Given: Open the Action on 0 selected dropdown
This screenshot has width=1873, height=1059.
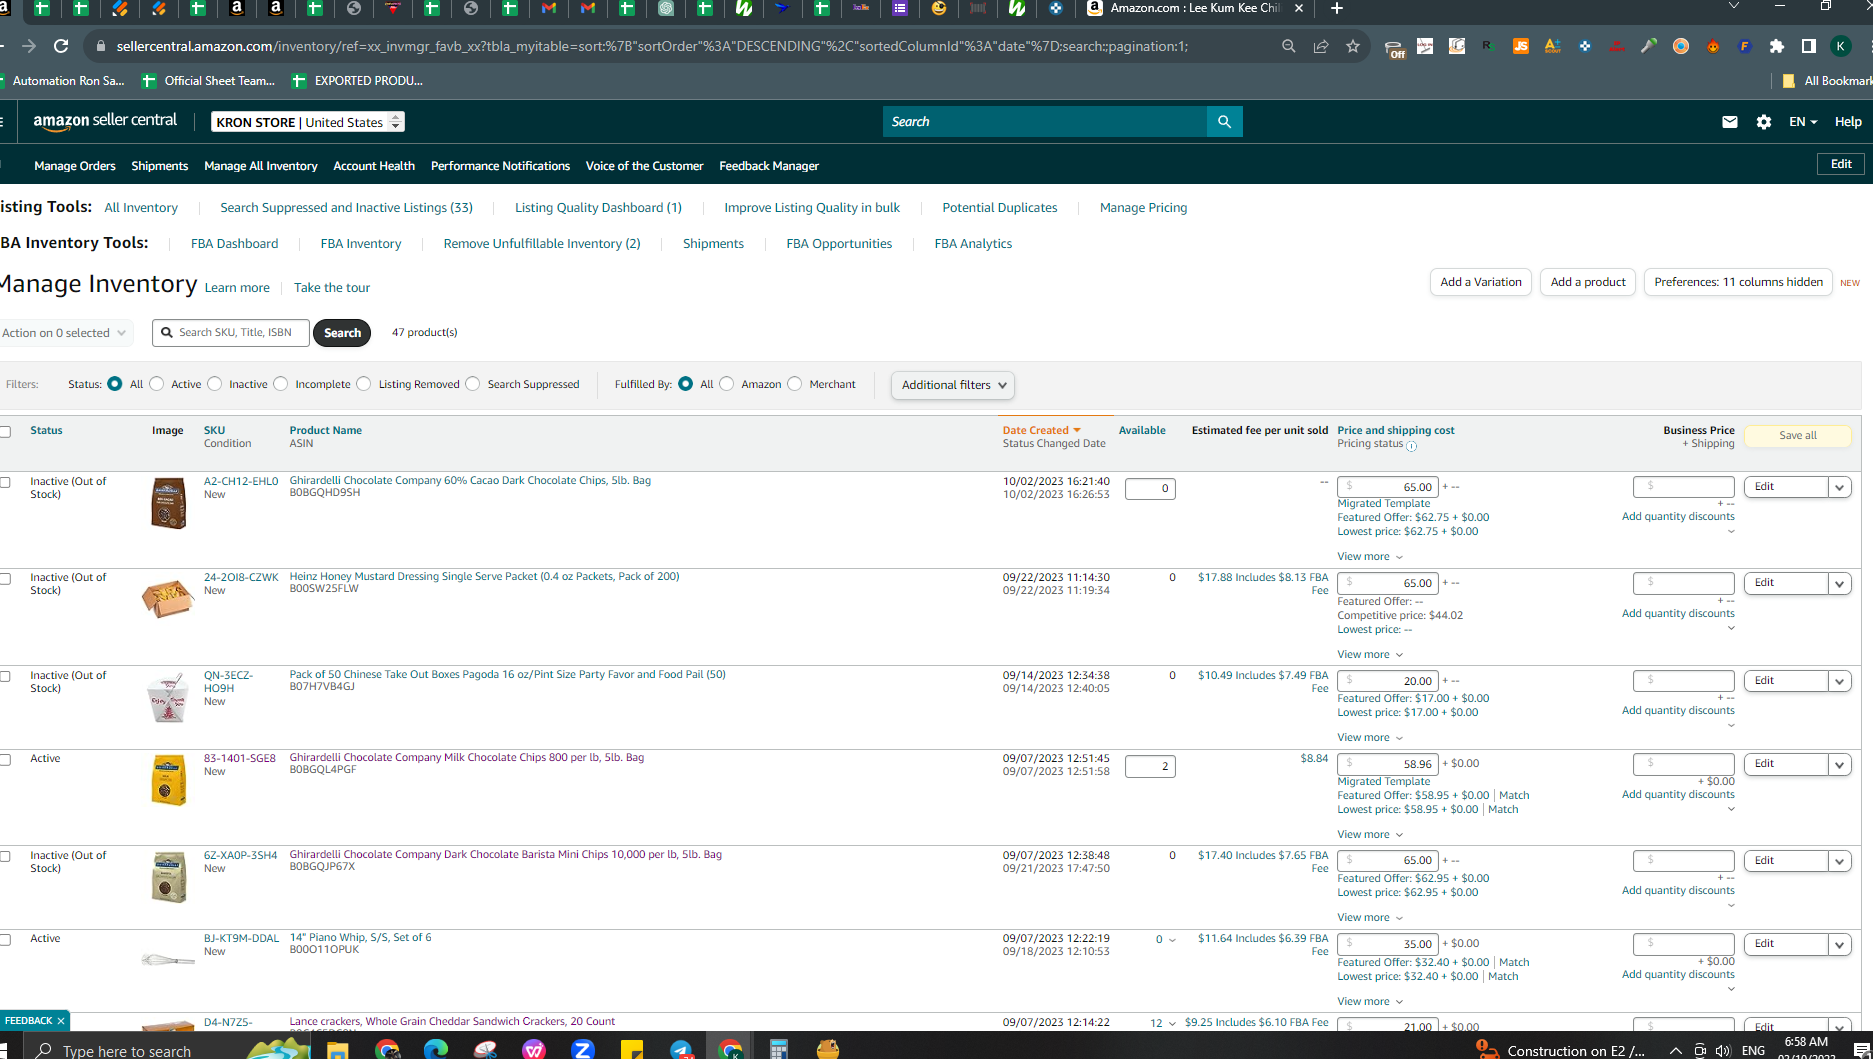Looking at the screenshot, I should coord(65,333).
